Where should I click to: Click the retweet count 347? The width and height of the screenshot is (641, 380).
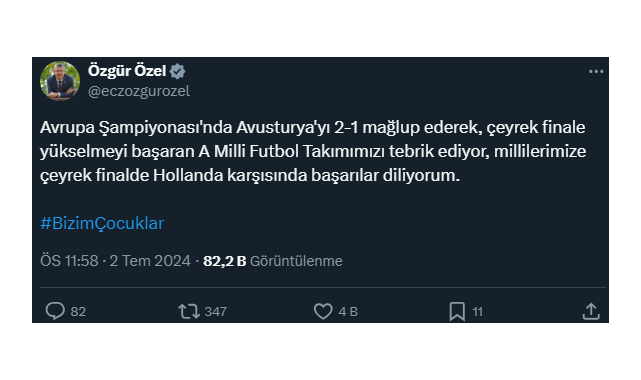coord(215,312)
